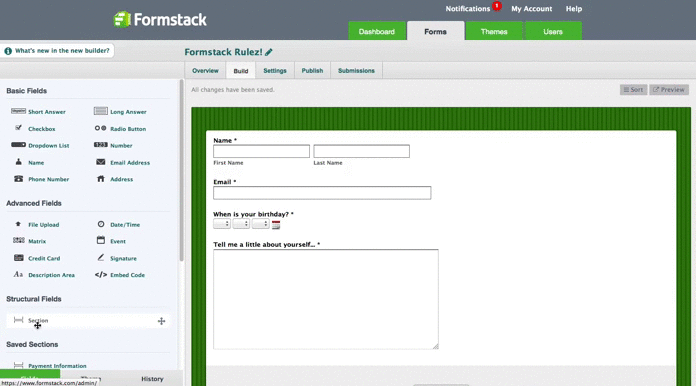This screenshot has height=386, width=696.
Task: Click the Advanced Fields heading
Action: [x=34, y=203]
